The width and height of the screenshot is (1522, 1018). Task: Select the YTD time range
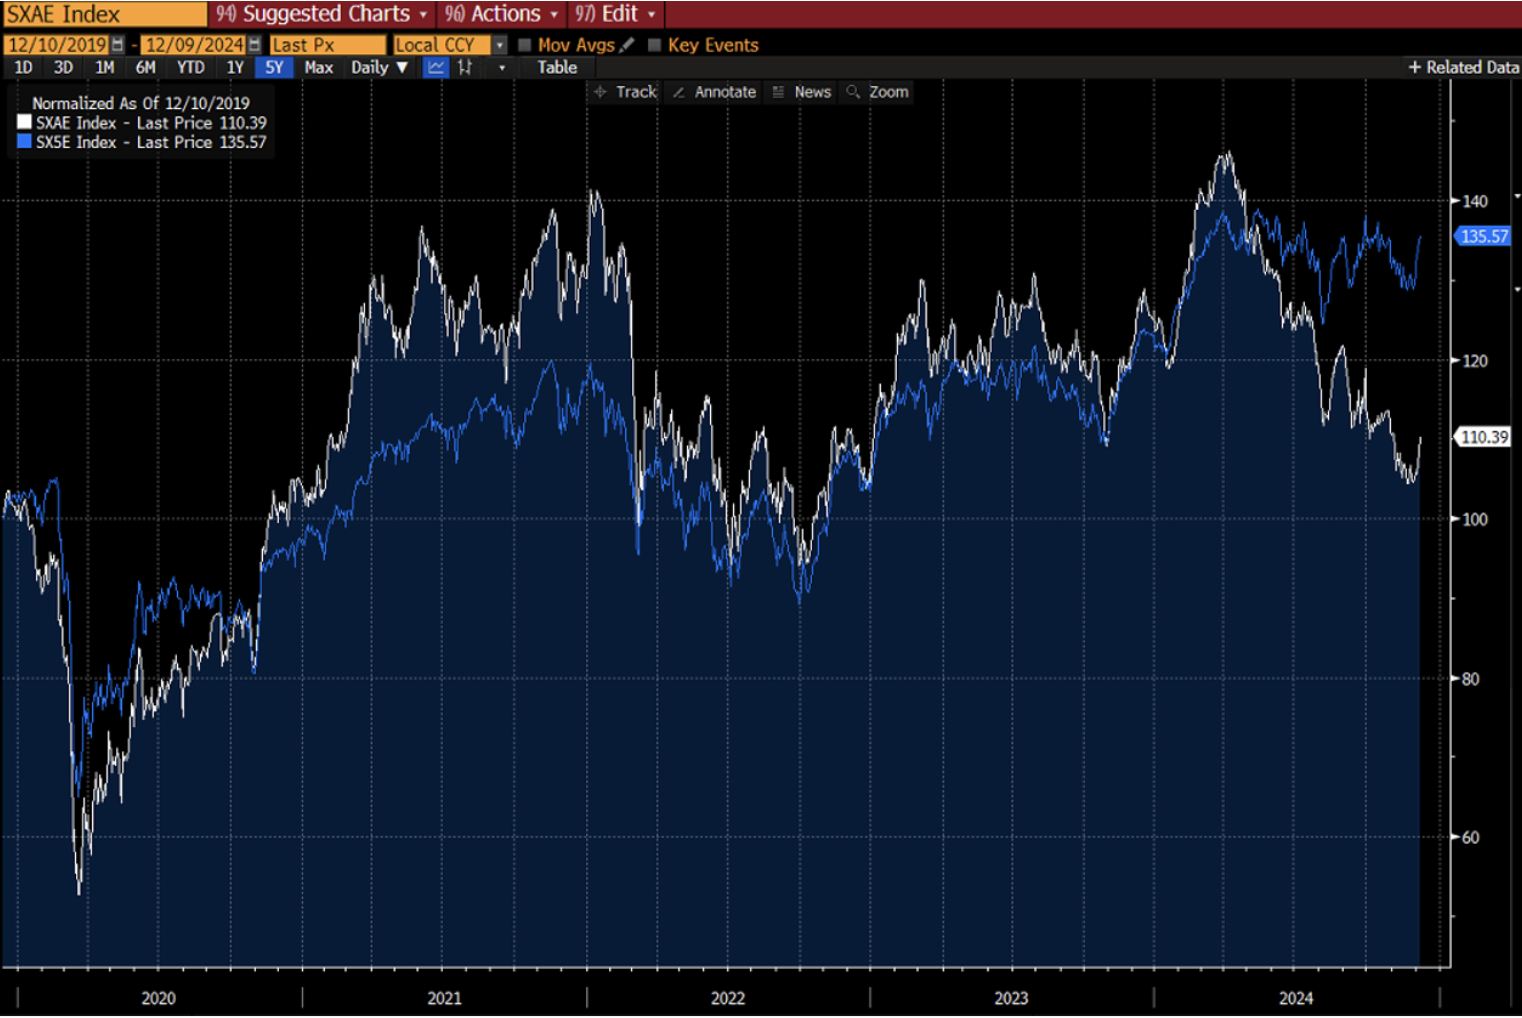190,68
